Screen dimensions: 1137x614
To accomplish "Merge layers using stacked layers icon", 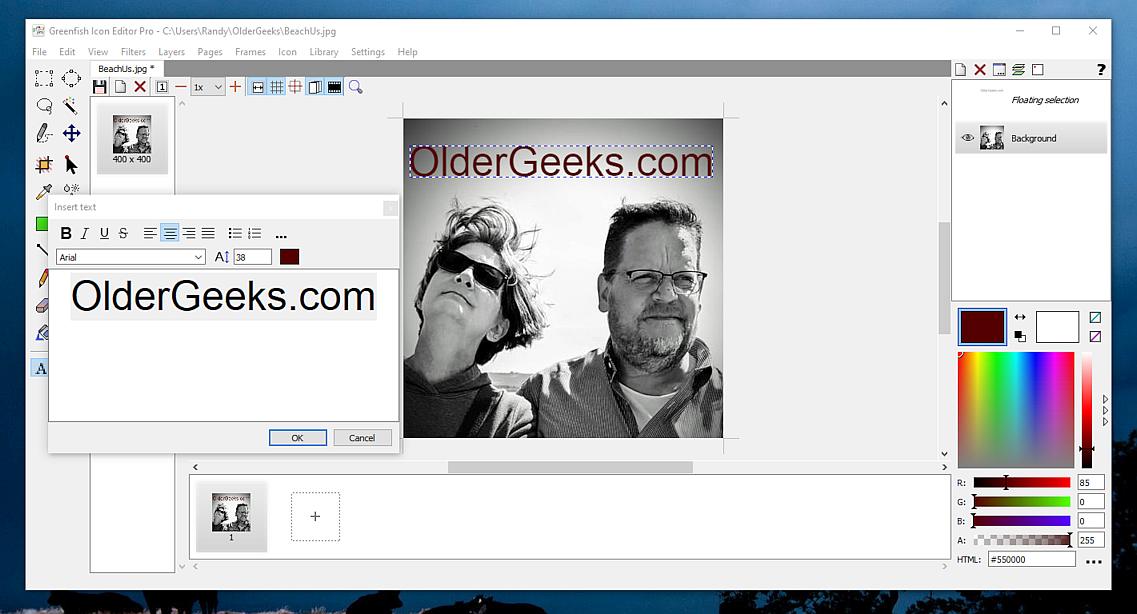I will click(x=1019, y=70).
